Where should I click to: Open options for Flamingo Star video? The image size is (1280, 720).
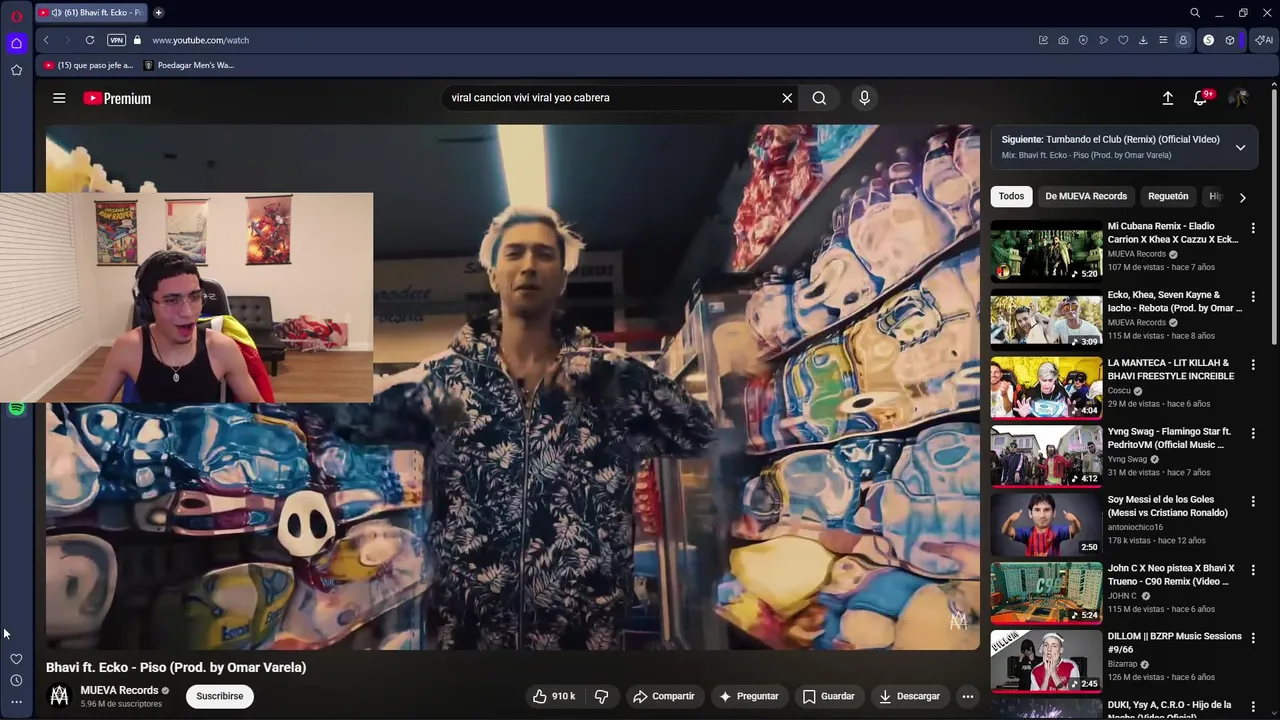1253,434
